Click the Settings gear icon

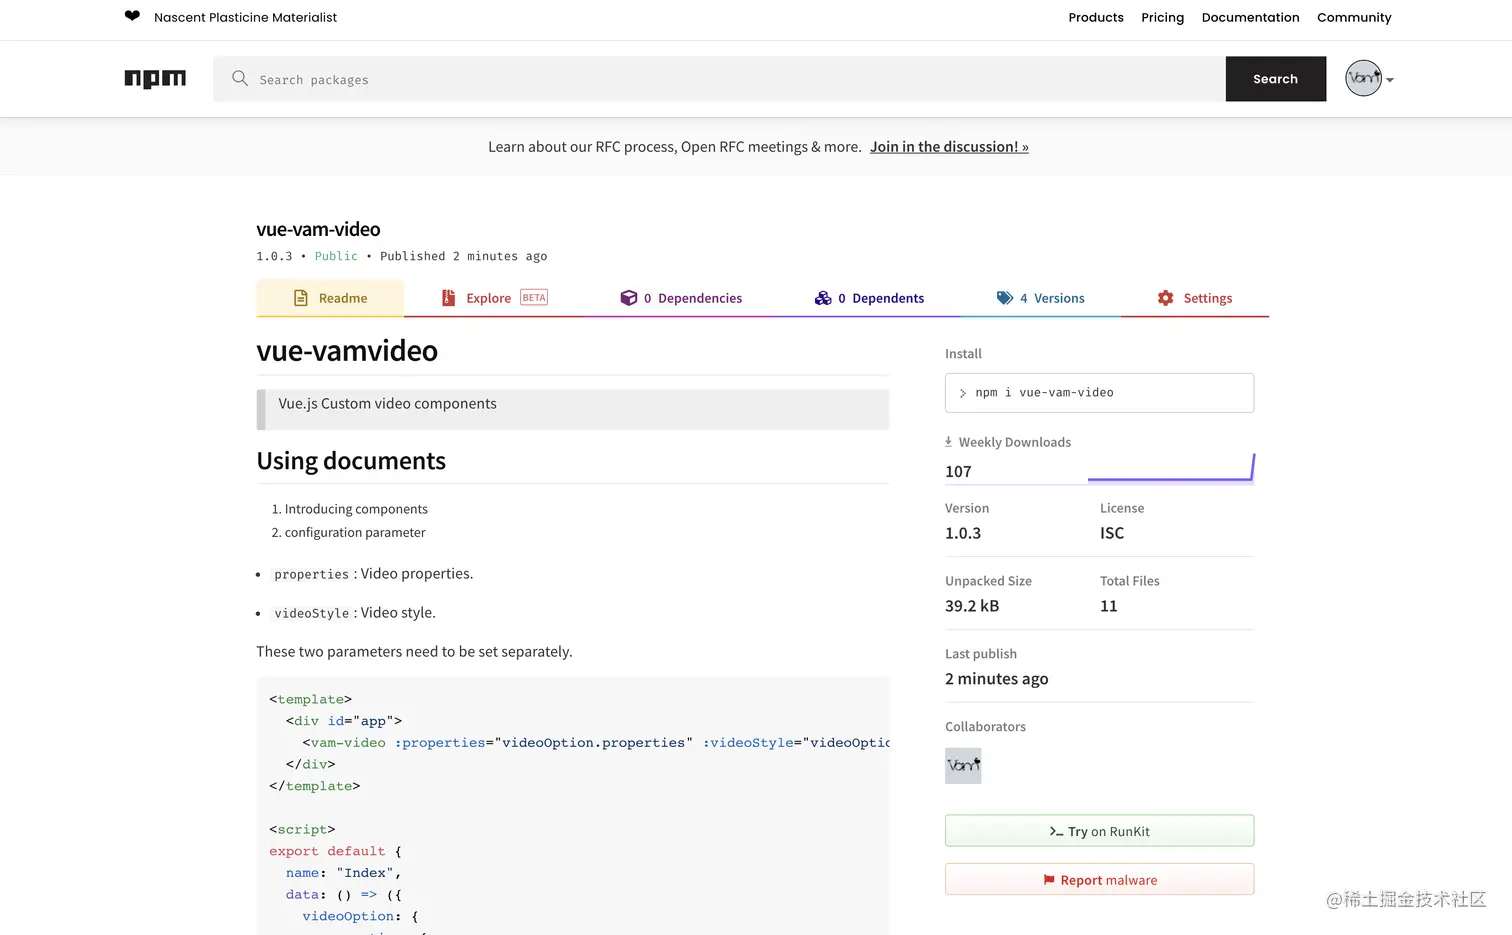pyautogui.click(x=1165, y=298)
